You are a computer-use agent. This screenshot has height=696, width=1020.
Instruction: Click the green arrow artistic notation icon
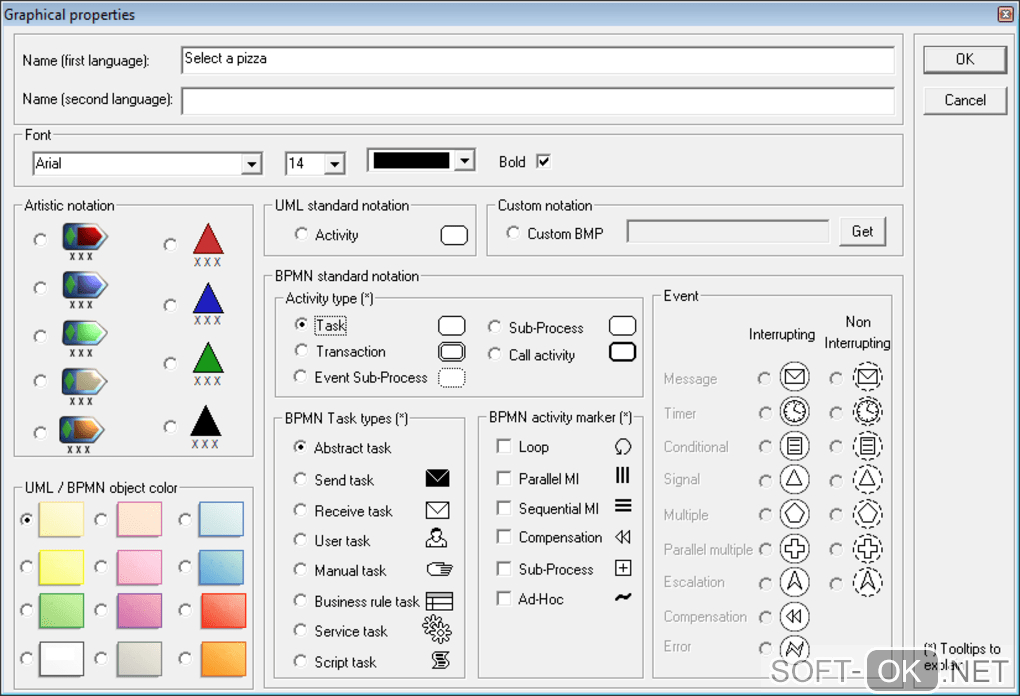[x=85, y=333]
